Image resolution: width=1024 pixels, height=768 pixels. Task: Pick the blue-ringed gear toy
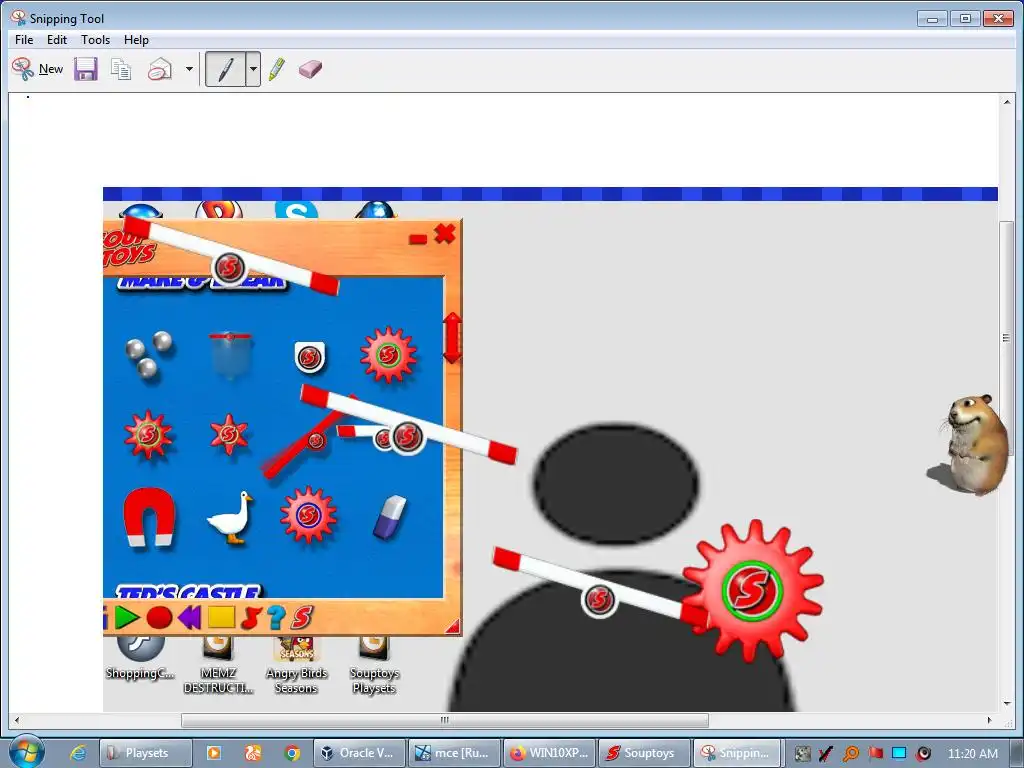(x=308, y=515)
